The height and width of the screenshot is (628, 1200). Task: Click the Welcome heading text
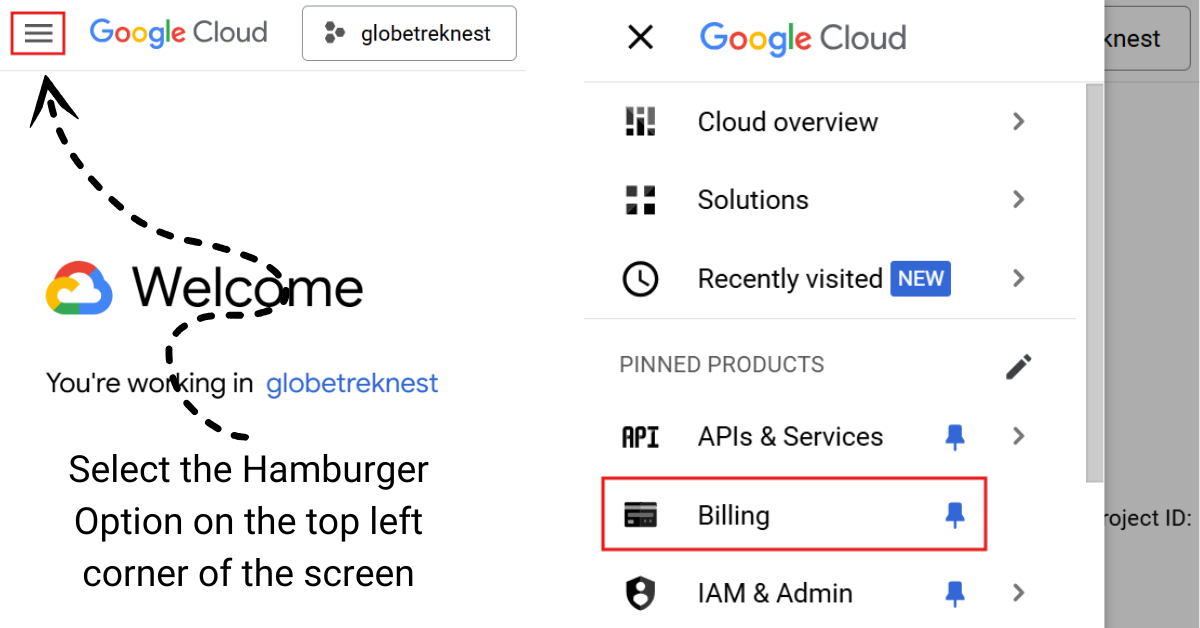248,288
